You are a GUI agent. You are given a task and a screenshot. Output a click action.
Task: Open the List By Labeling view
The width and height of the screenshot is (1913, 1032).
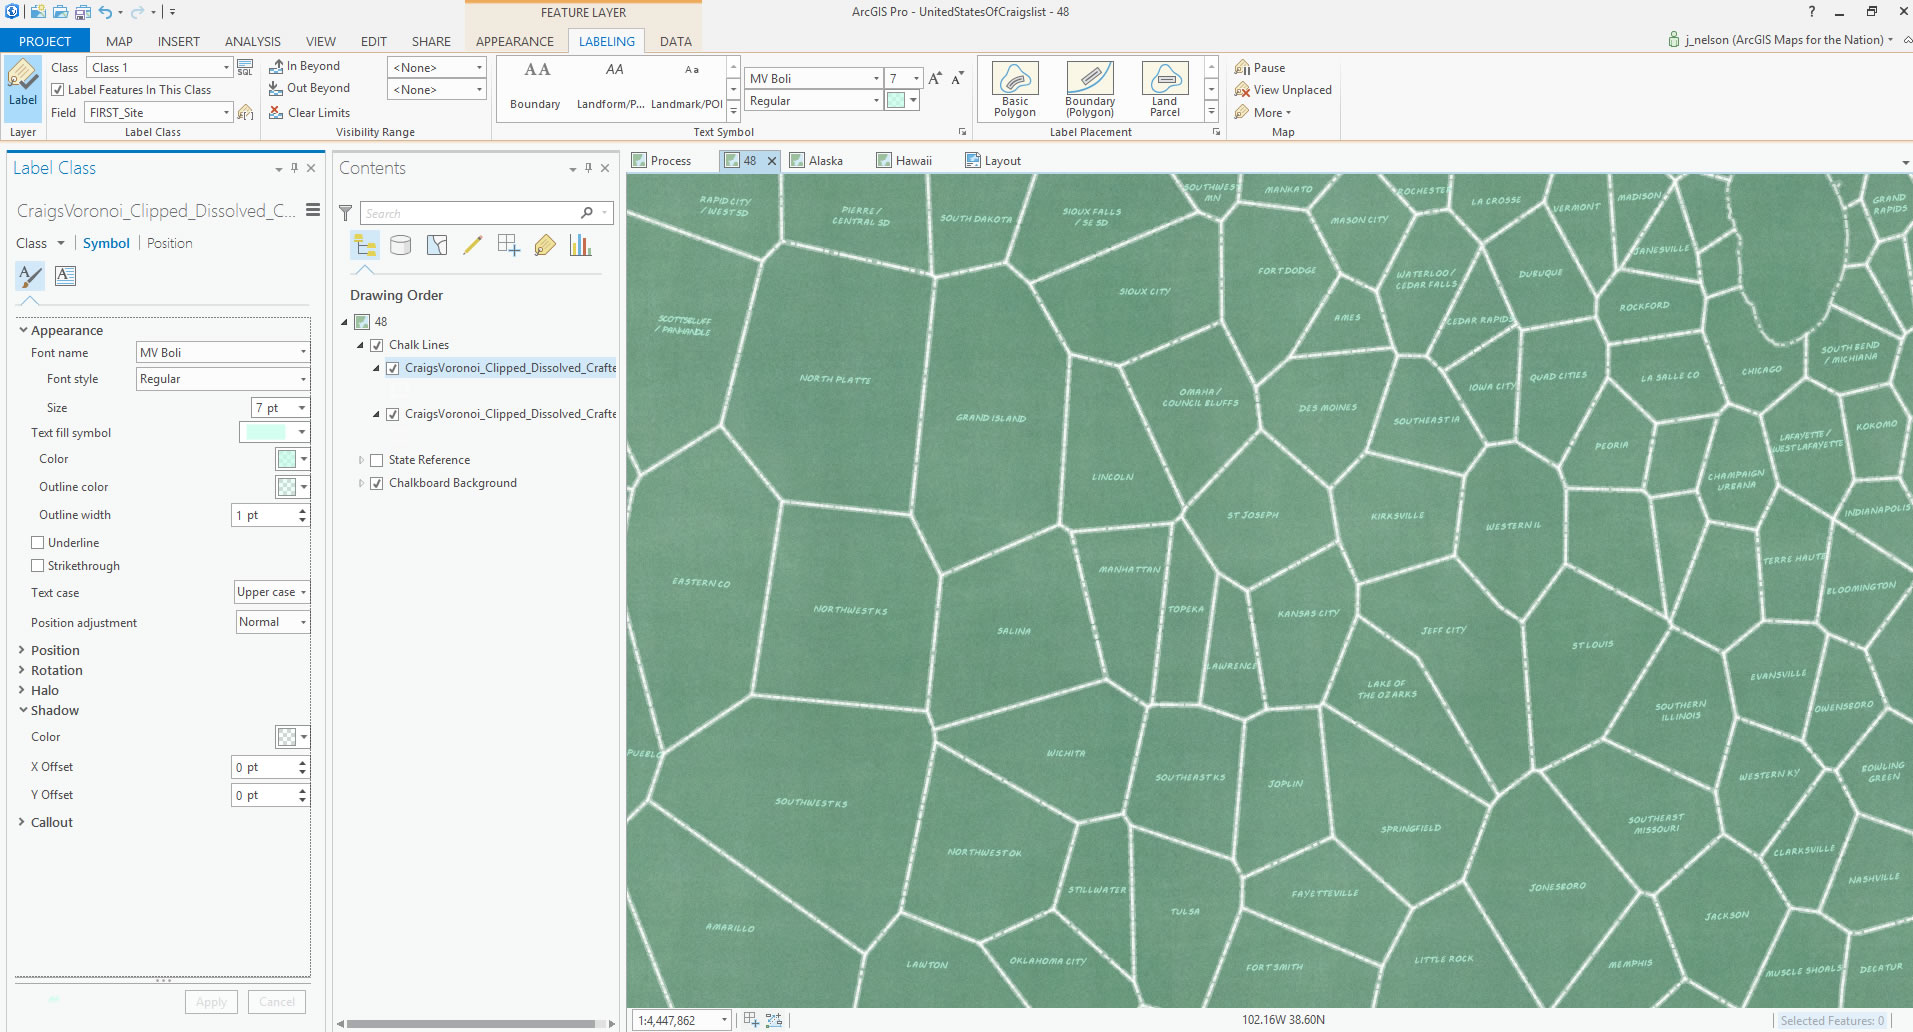[x=544, y=246]
